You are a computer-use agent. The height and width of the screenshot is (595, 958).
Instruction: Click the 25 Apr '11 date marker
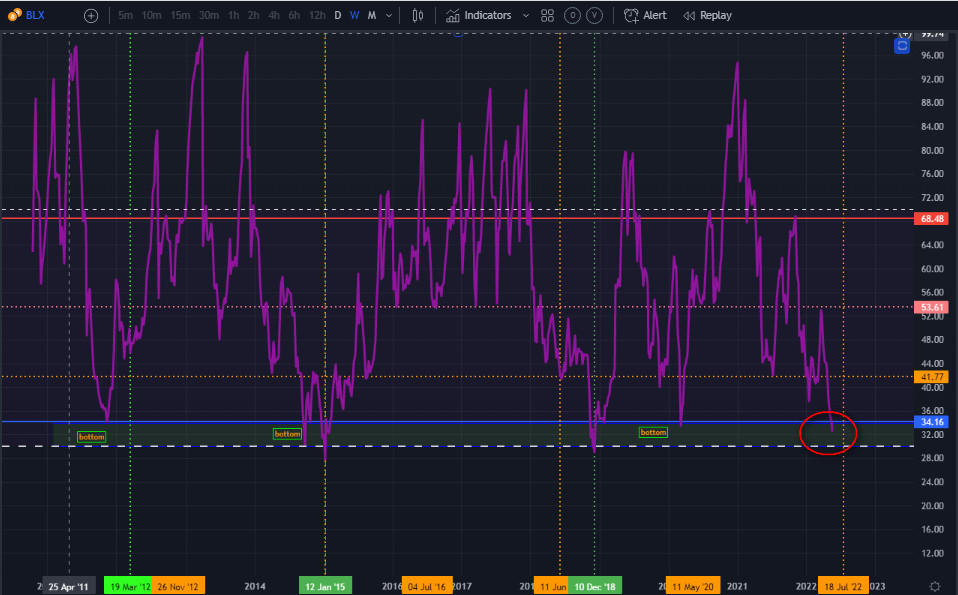click(x=68, y=586)
